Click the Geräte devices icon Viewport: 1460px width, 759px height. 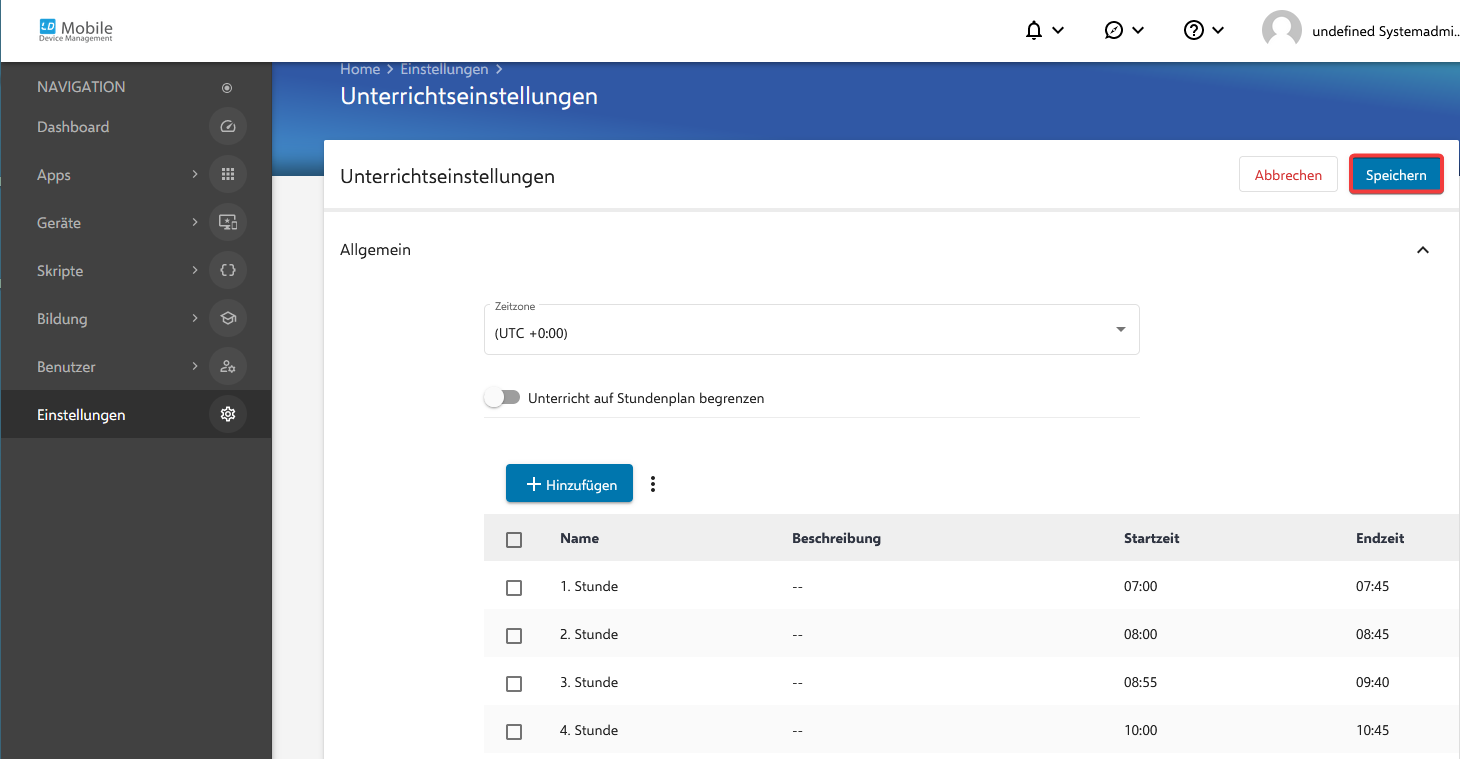(228, 223)
